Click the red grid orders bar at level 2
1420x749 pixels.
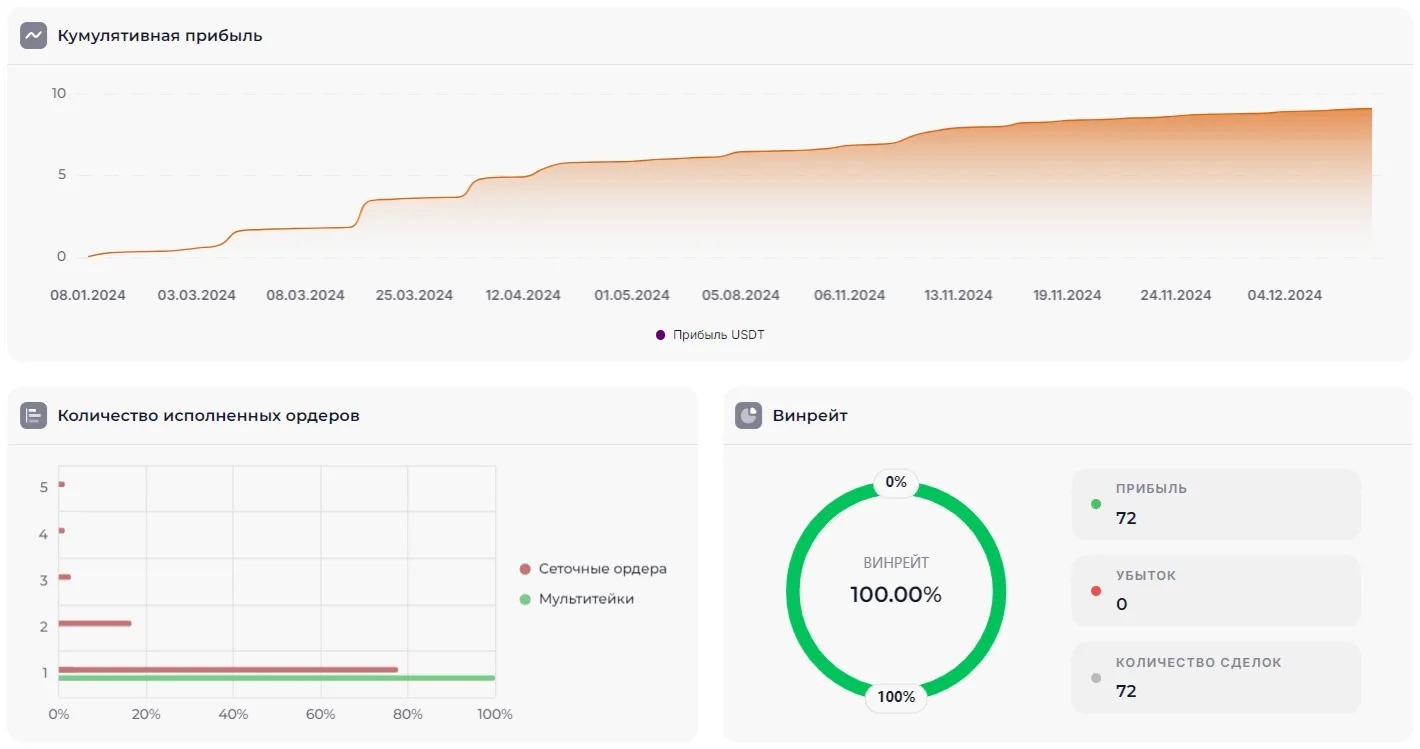coord(95,623)
